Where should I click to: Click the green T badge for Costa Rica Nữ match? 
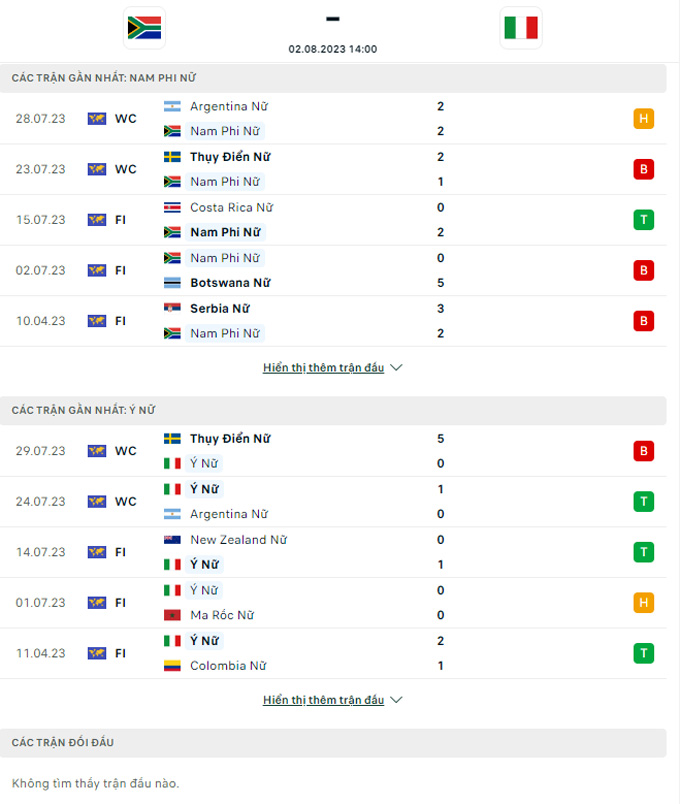[643, 220]
